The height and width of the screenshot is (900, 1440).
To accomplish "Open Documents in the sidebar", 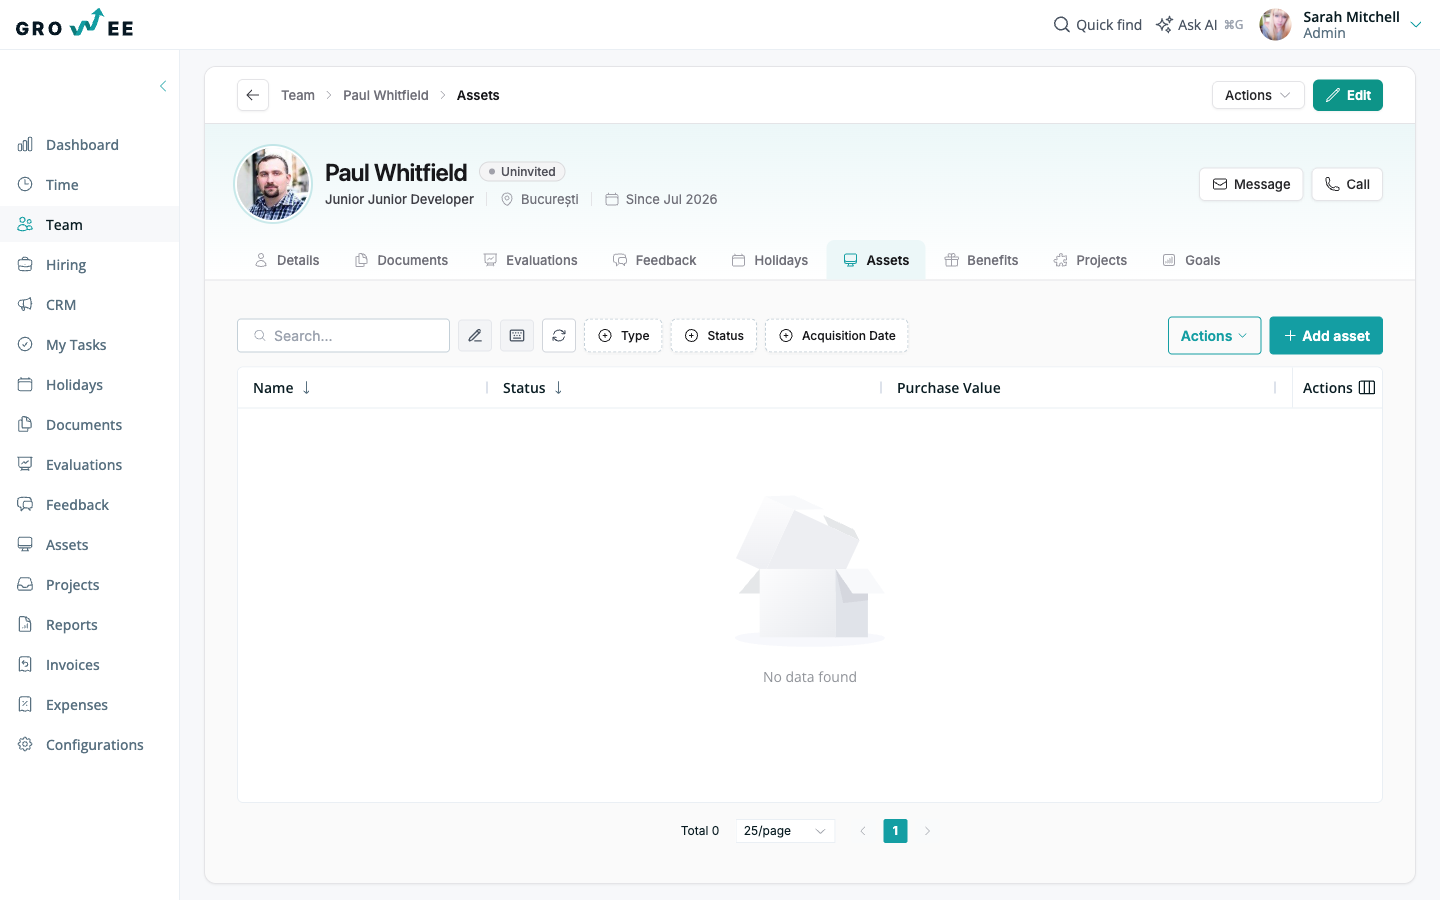I will tap(89, 425).
